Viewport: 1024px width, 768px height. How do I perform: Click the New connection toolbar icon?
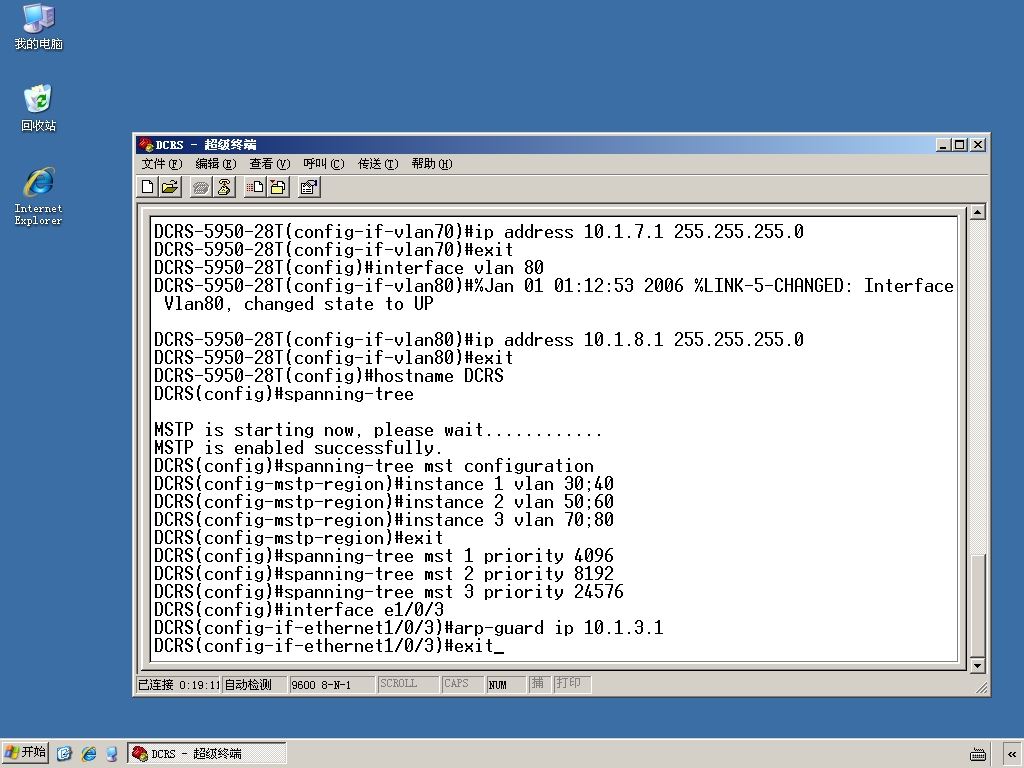pos(148,188)
